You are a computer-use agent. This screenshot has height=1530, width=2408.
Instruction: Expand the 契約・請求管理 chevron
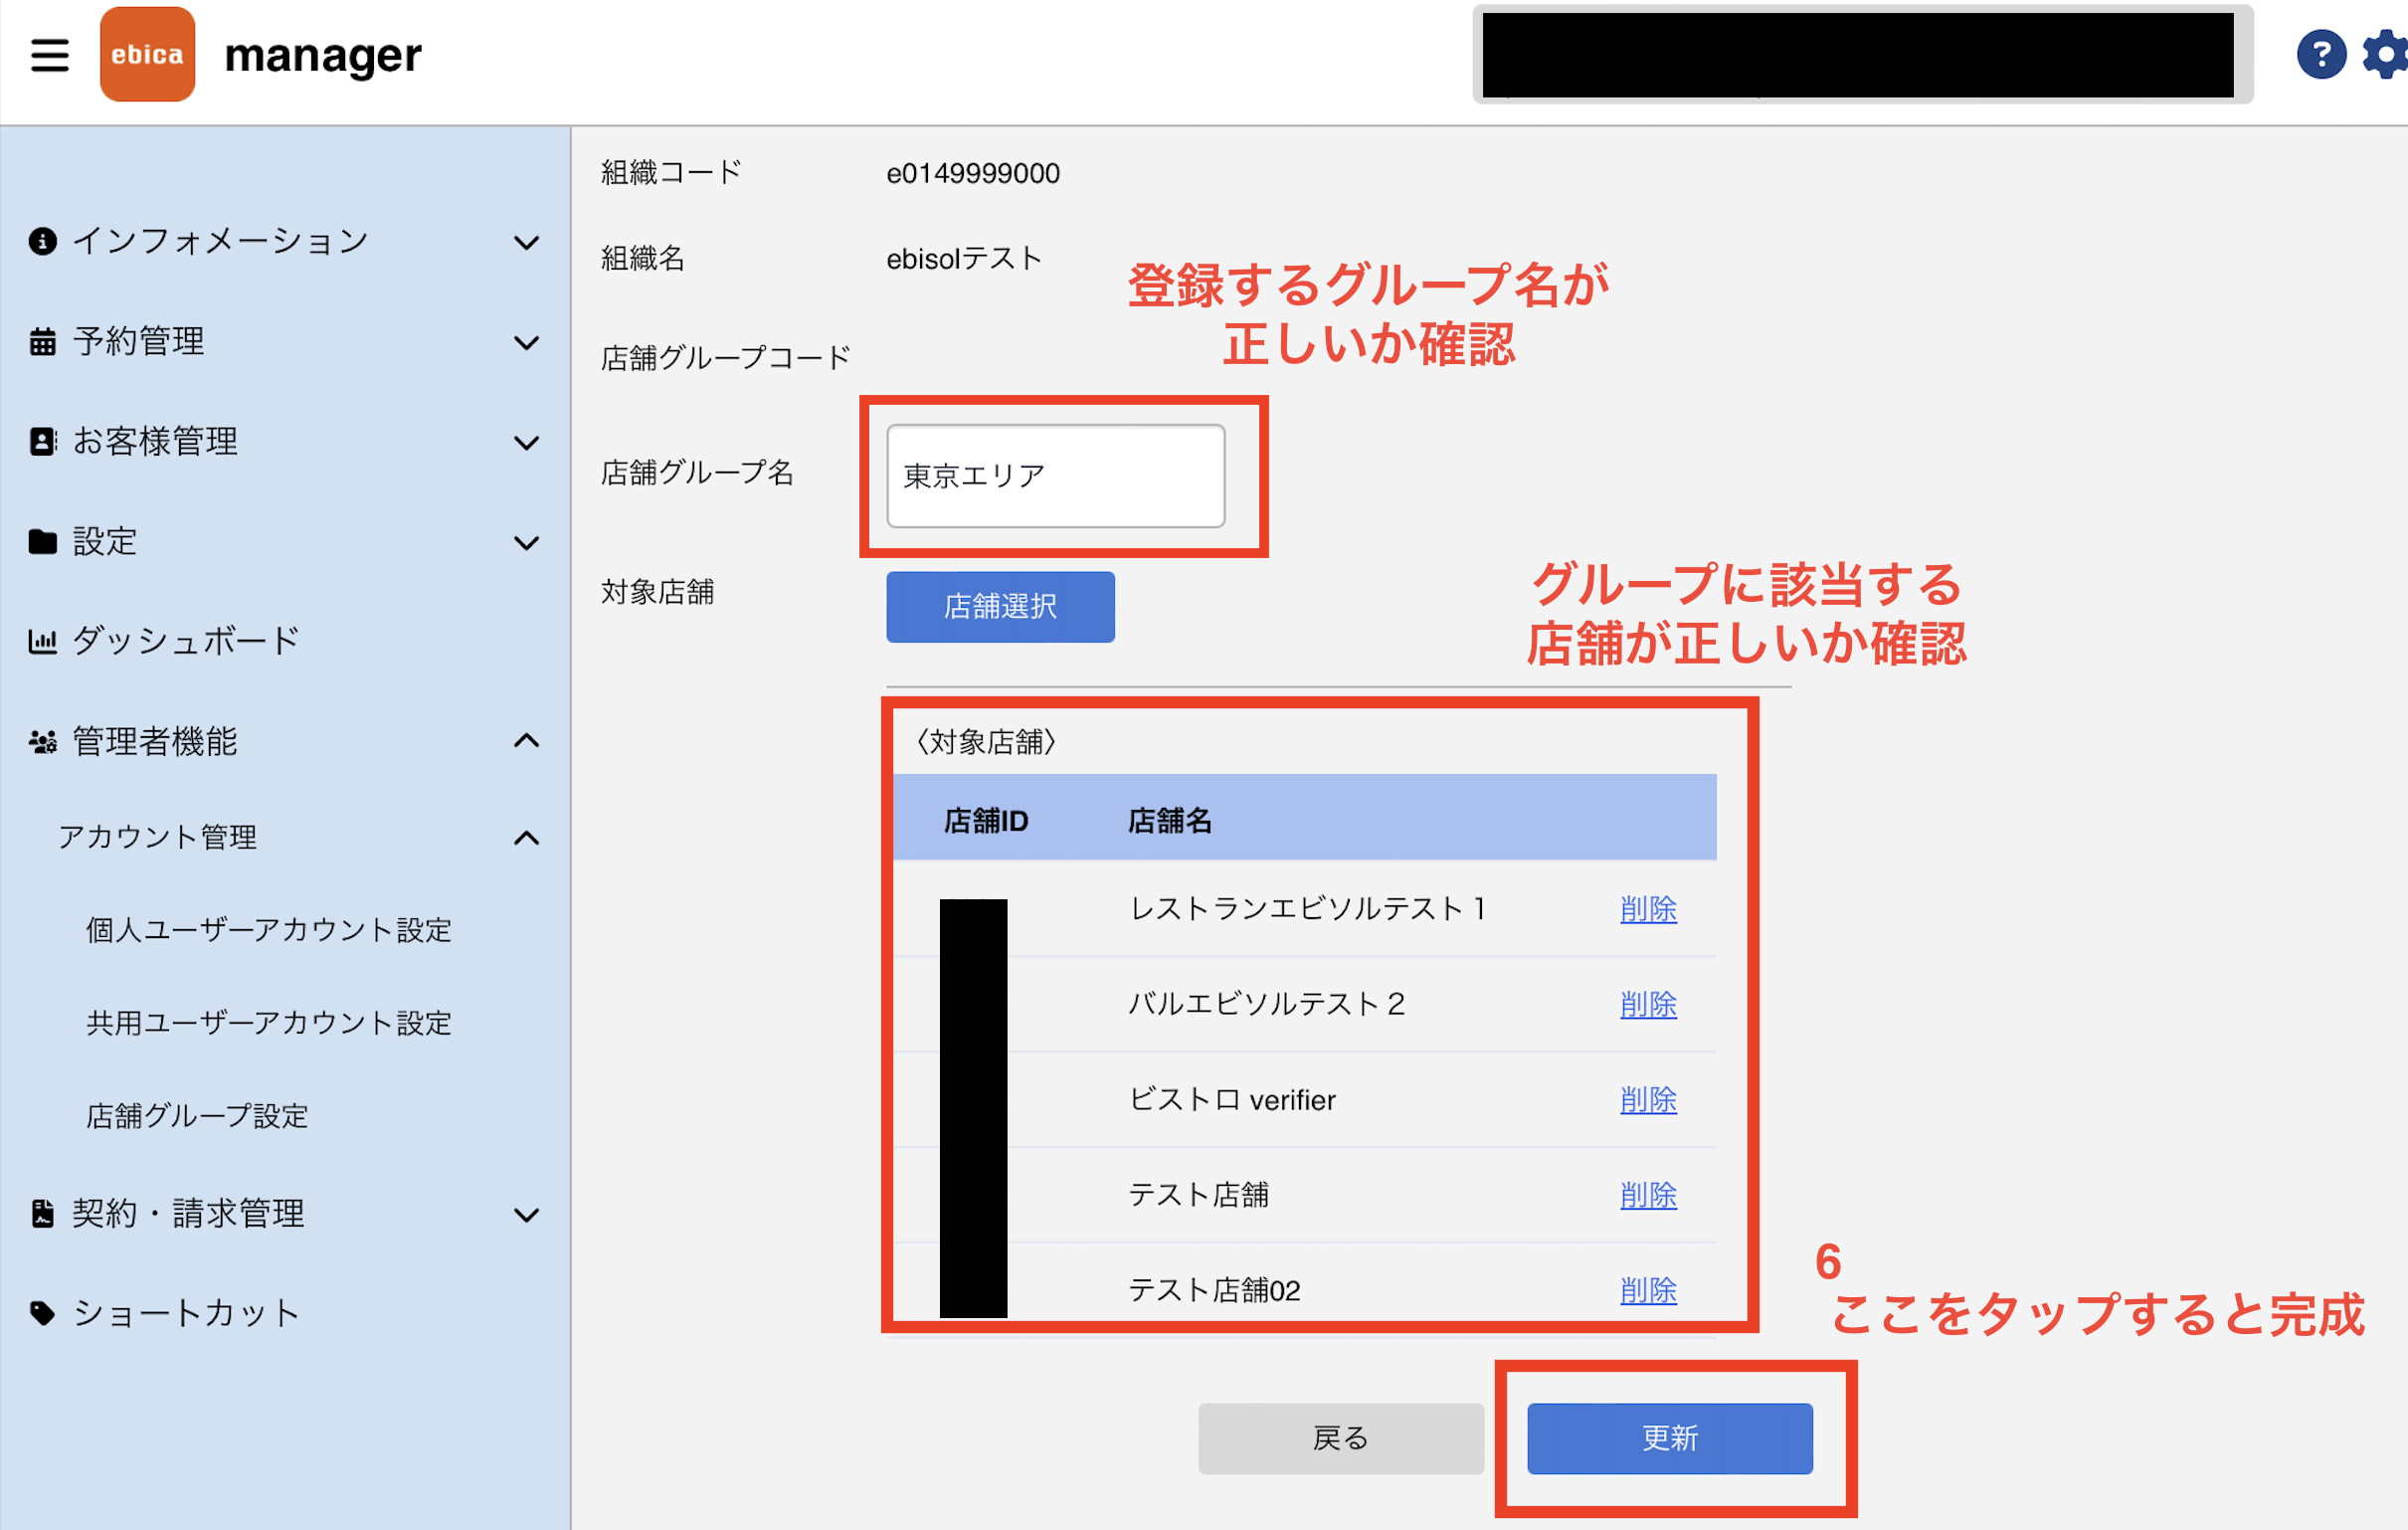pos(526,1215)
